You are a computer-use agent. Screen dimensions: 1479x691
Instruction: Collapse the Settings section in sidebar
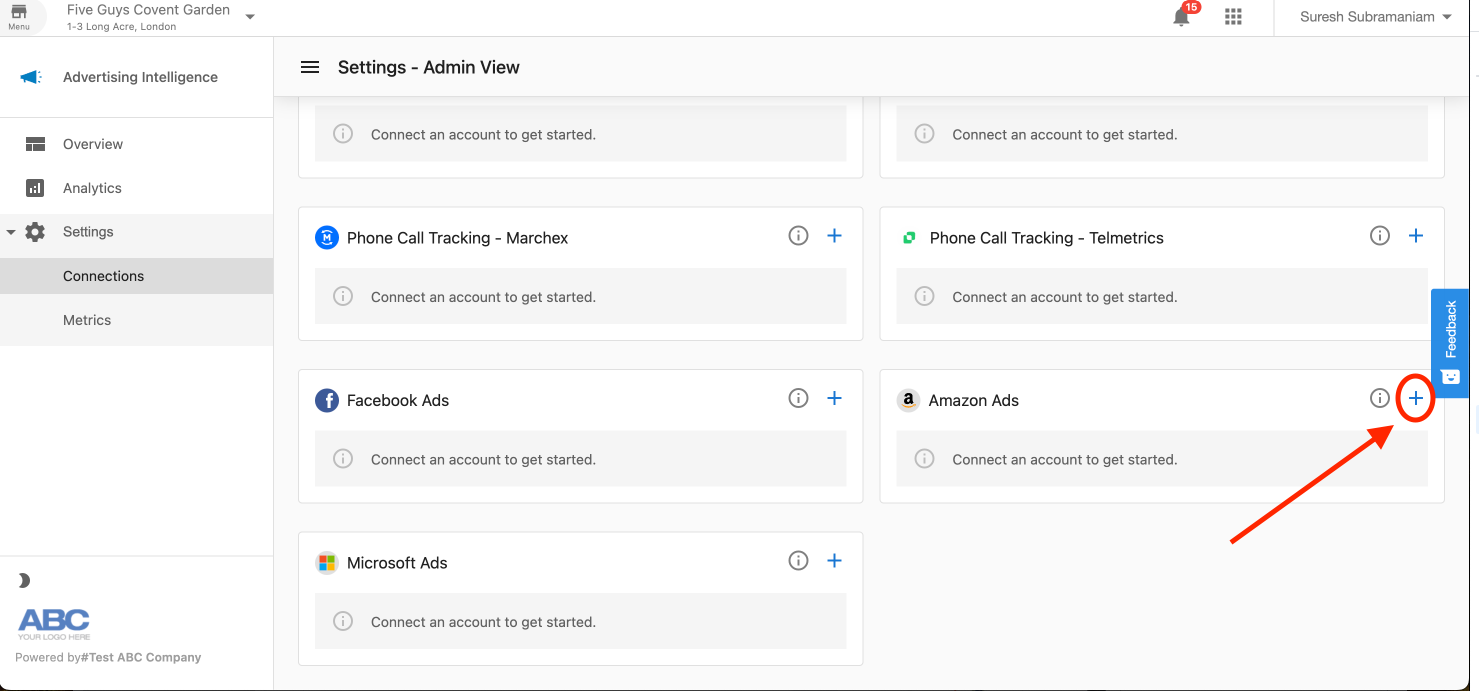coord(11,232)
